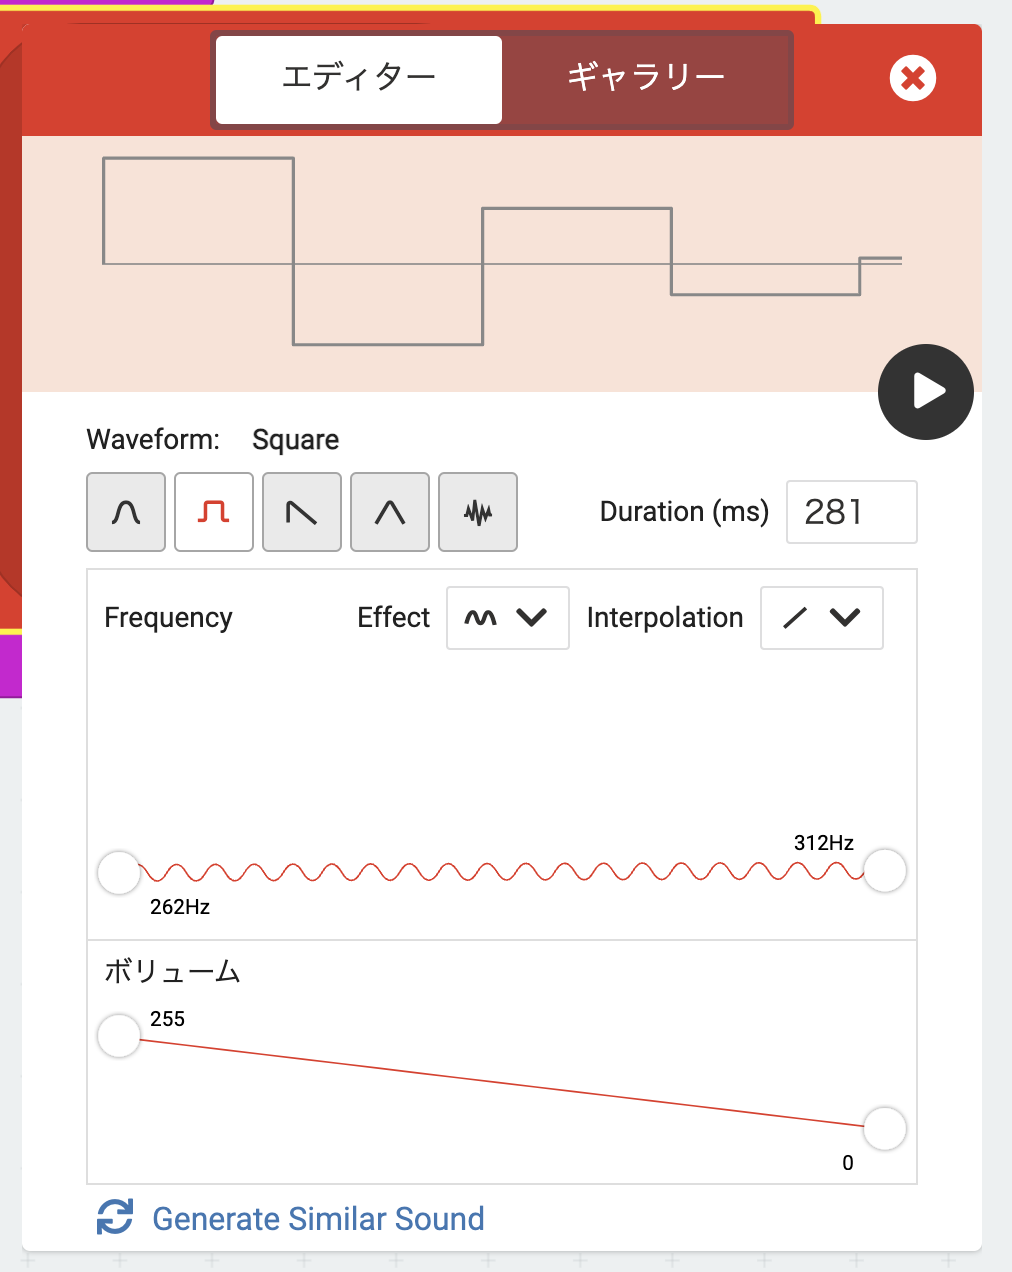Screen dimensions: 1012x1272
Task: Click the 312Hz end frequency handle
Action: pyautogui.click(x=885, y=870)
